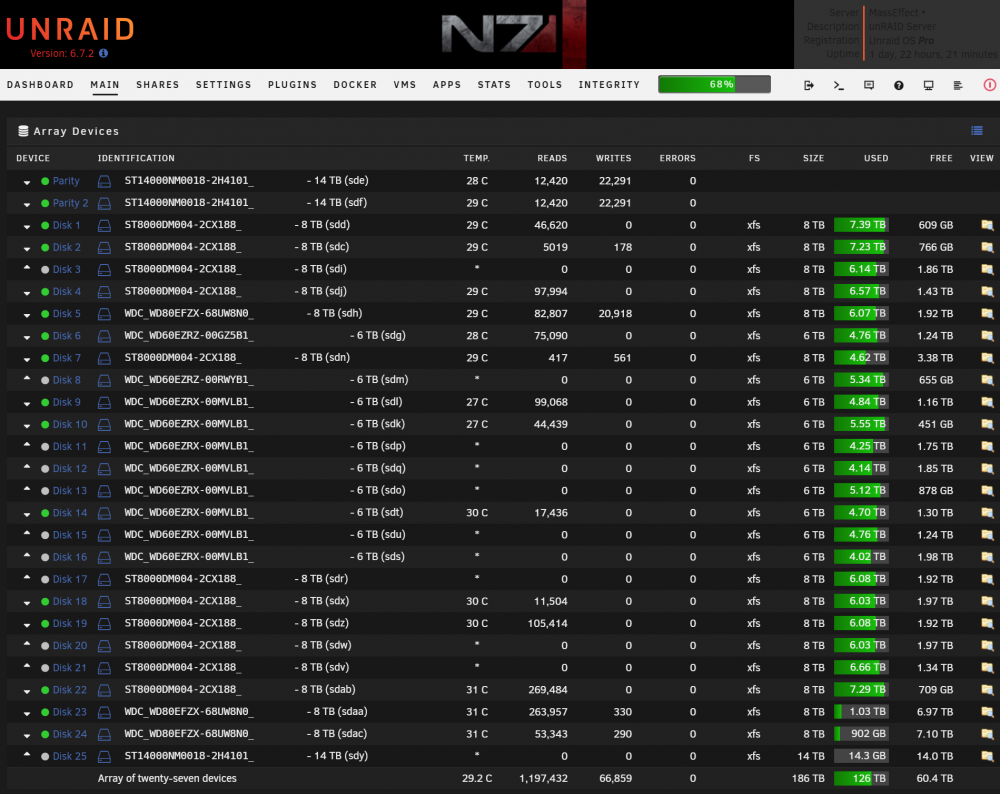Click the red alert icon in the top bar

click(x=989, y=85)
